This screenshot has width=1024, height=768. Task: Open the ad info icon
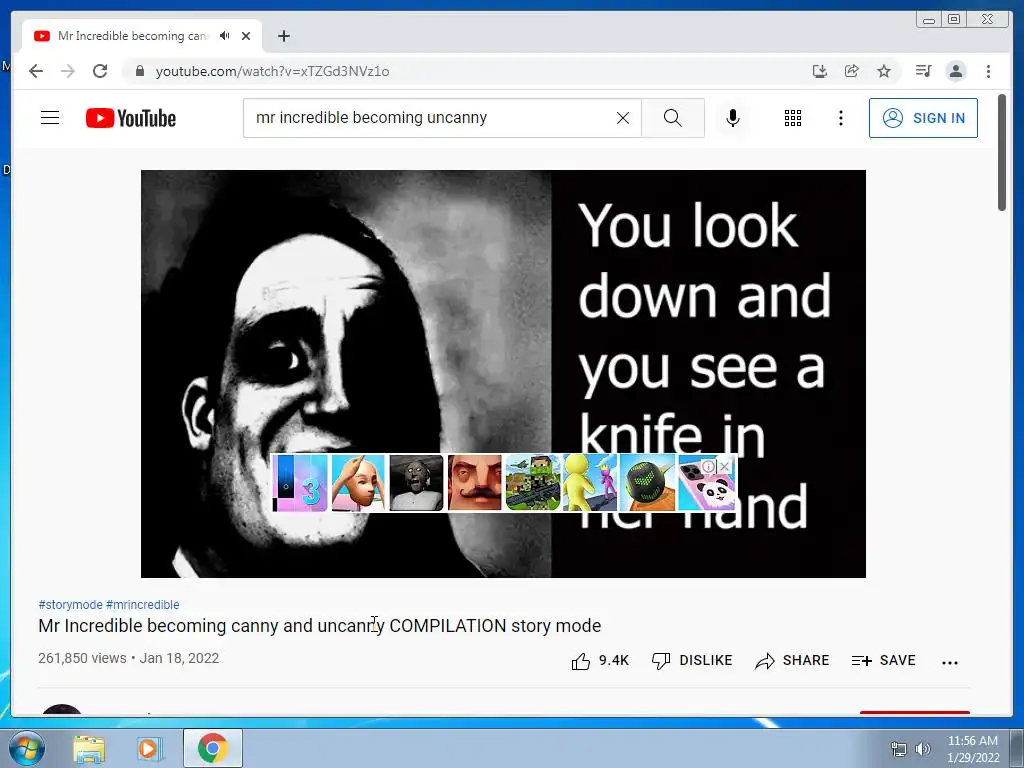(709, 466)
